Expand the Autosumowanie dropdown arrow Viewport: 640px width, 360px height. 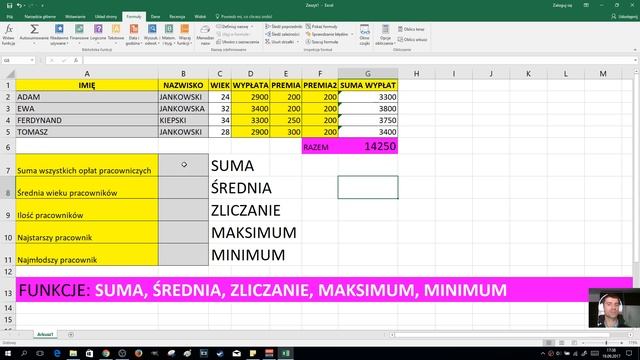(34, 43)
